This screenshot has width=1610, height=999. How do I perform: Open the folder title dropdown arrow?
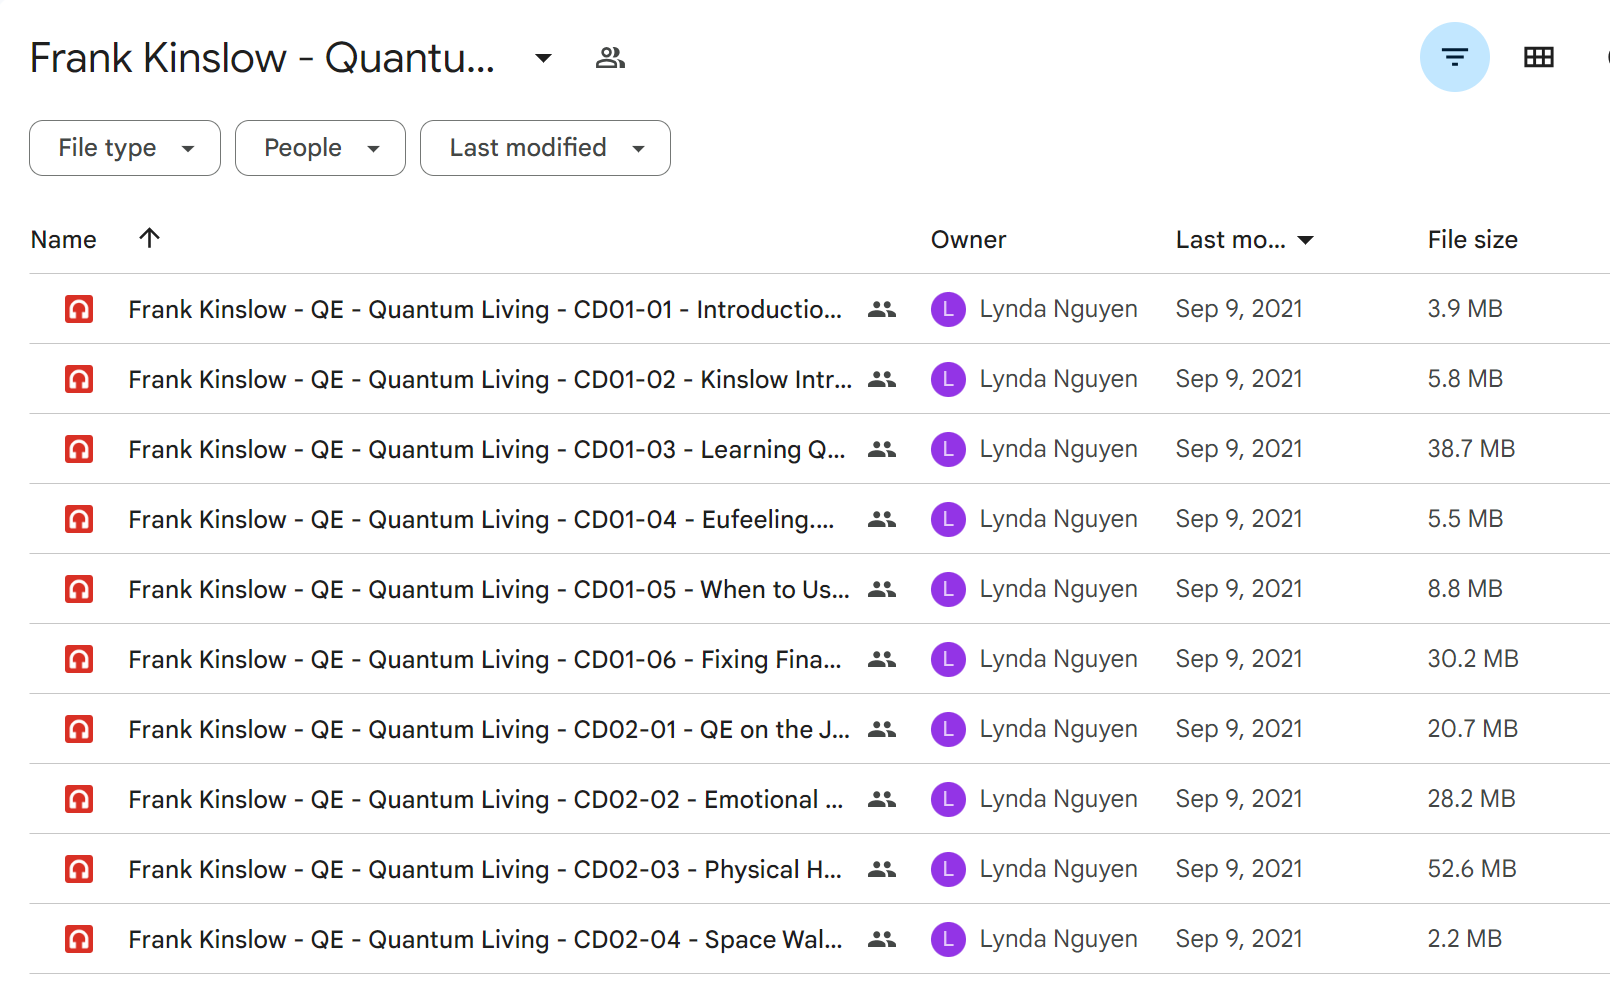click(543, 58)
